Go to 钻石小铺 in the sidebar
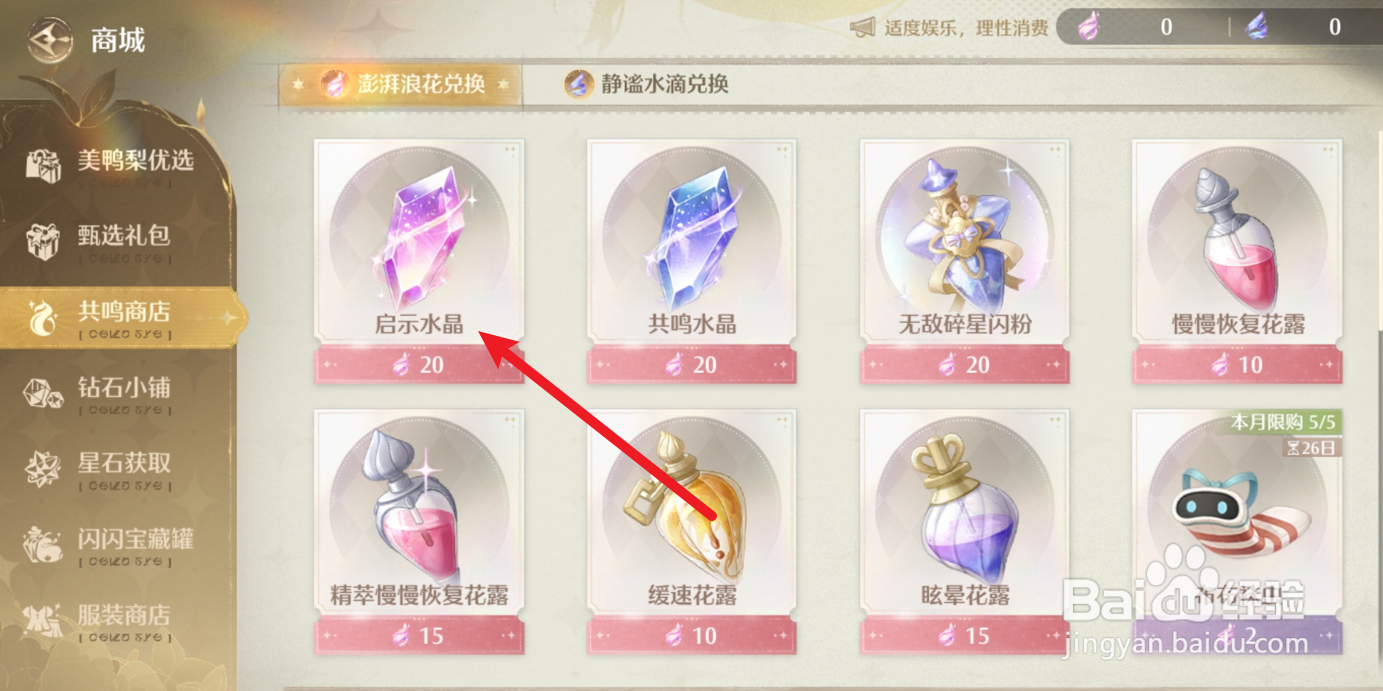This screenshot has height=691, width=1383. (x=110, y=392)
